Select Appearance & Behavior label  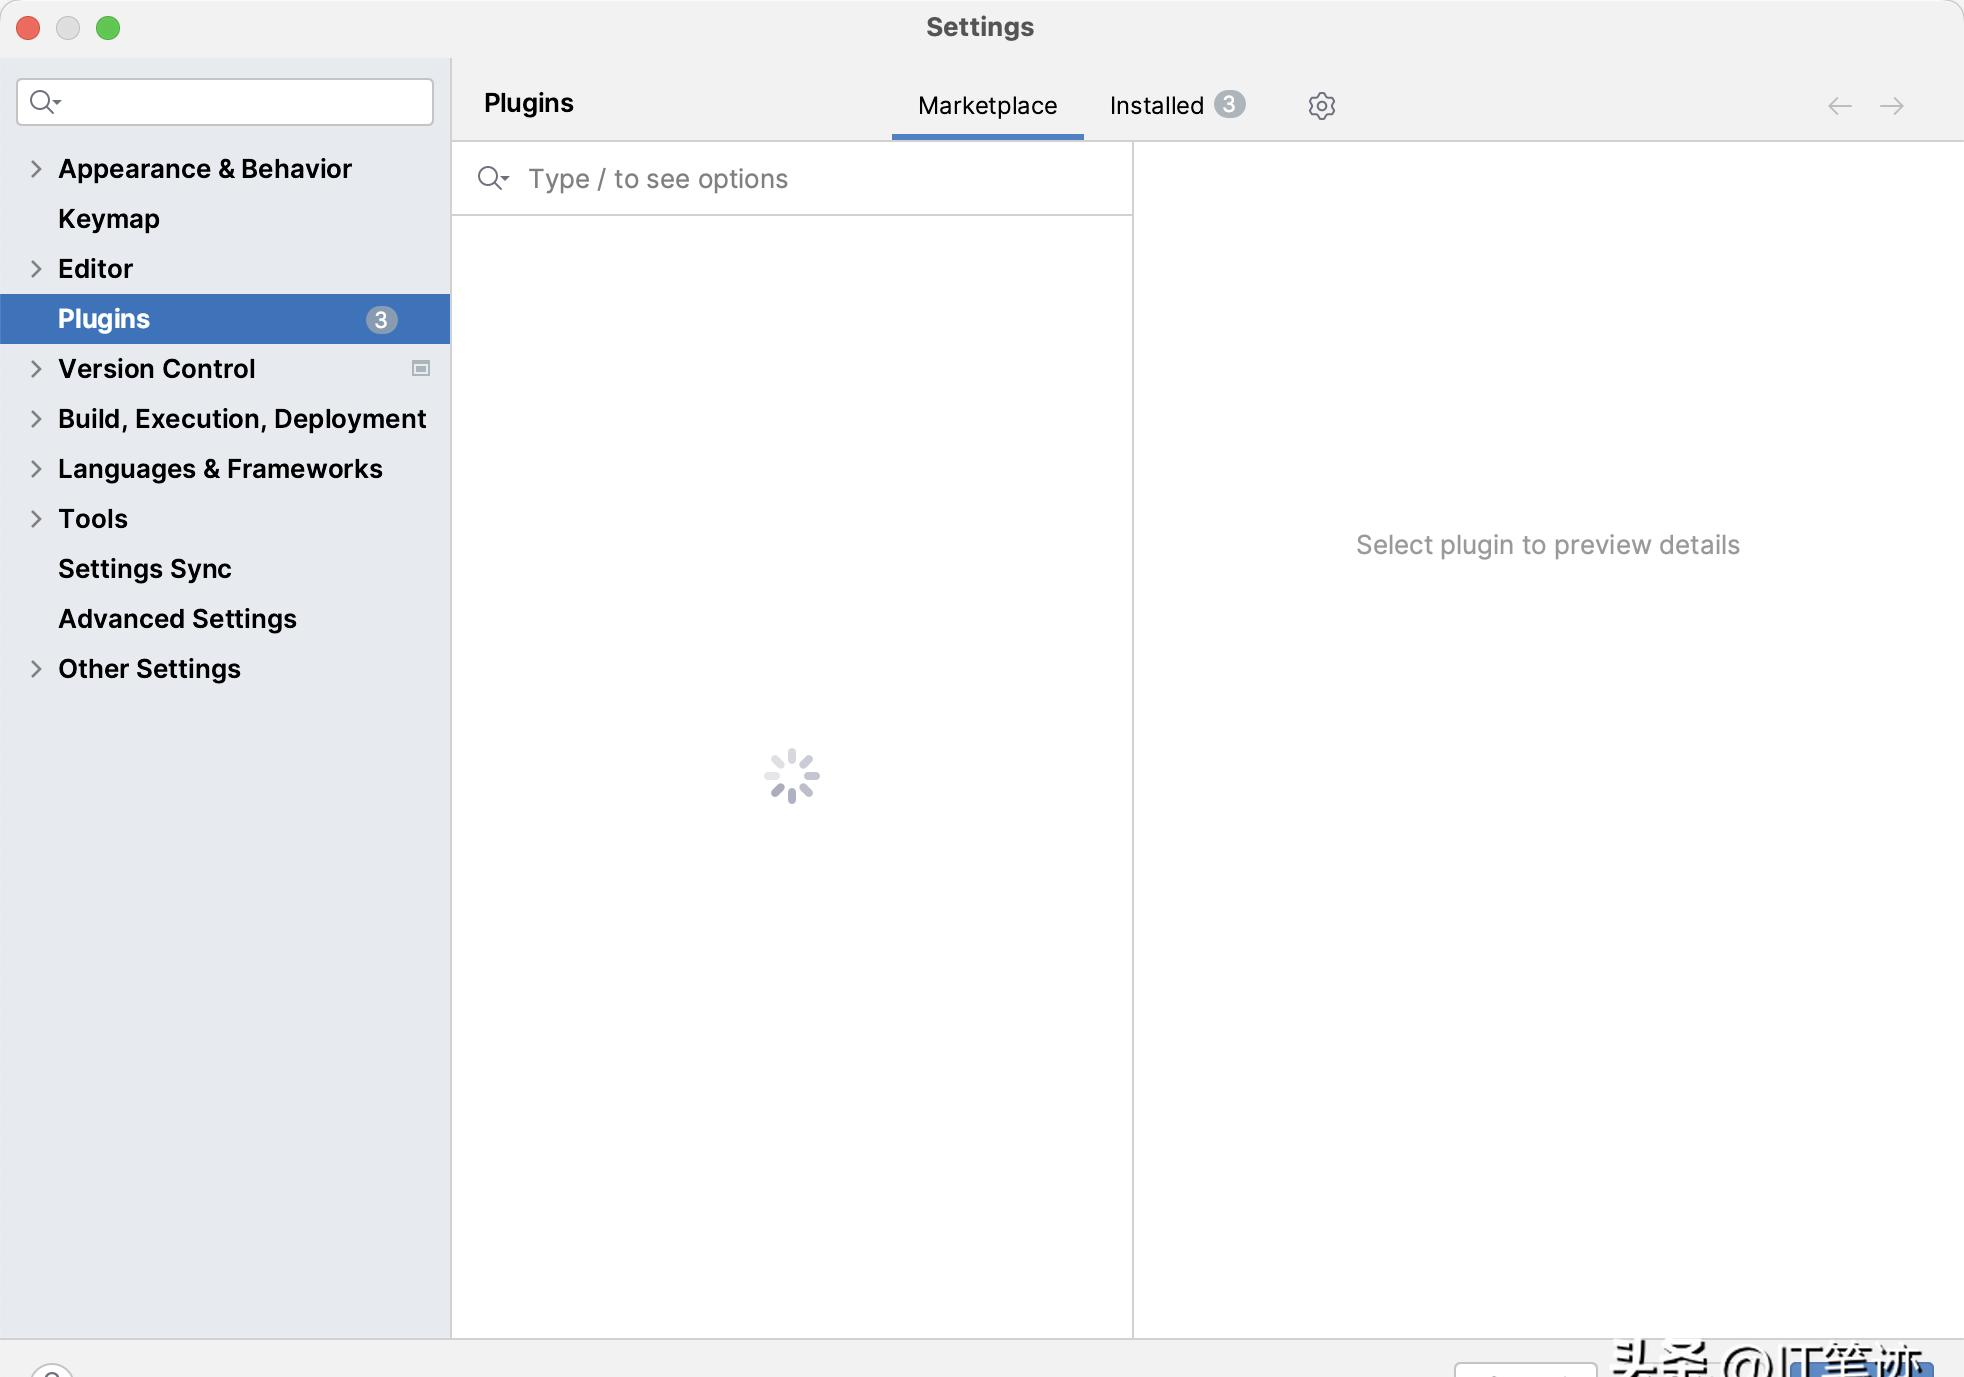pyautogui.click(x=205, y=169)
